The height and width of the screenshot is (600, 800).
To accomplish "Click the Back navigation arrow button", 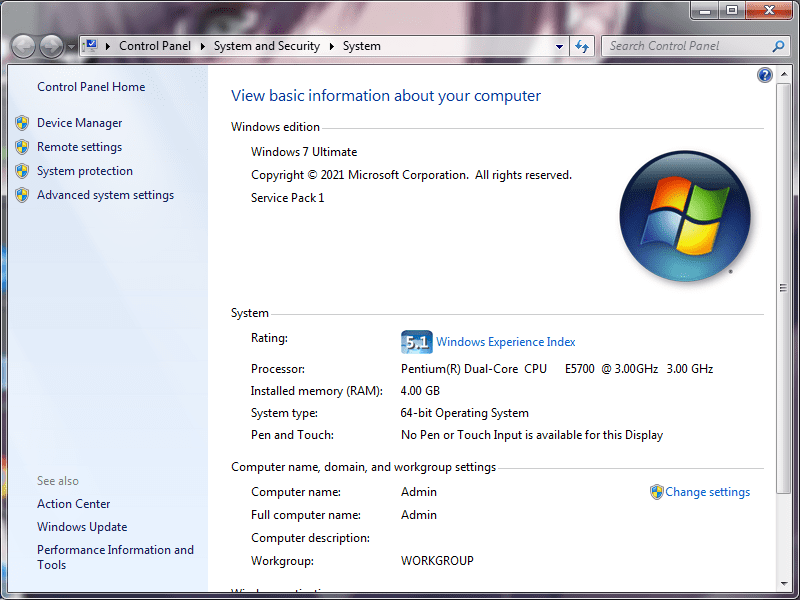I will pos(23,46).
